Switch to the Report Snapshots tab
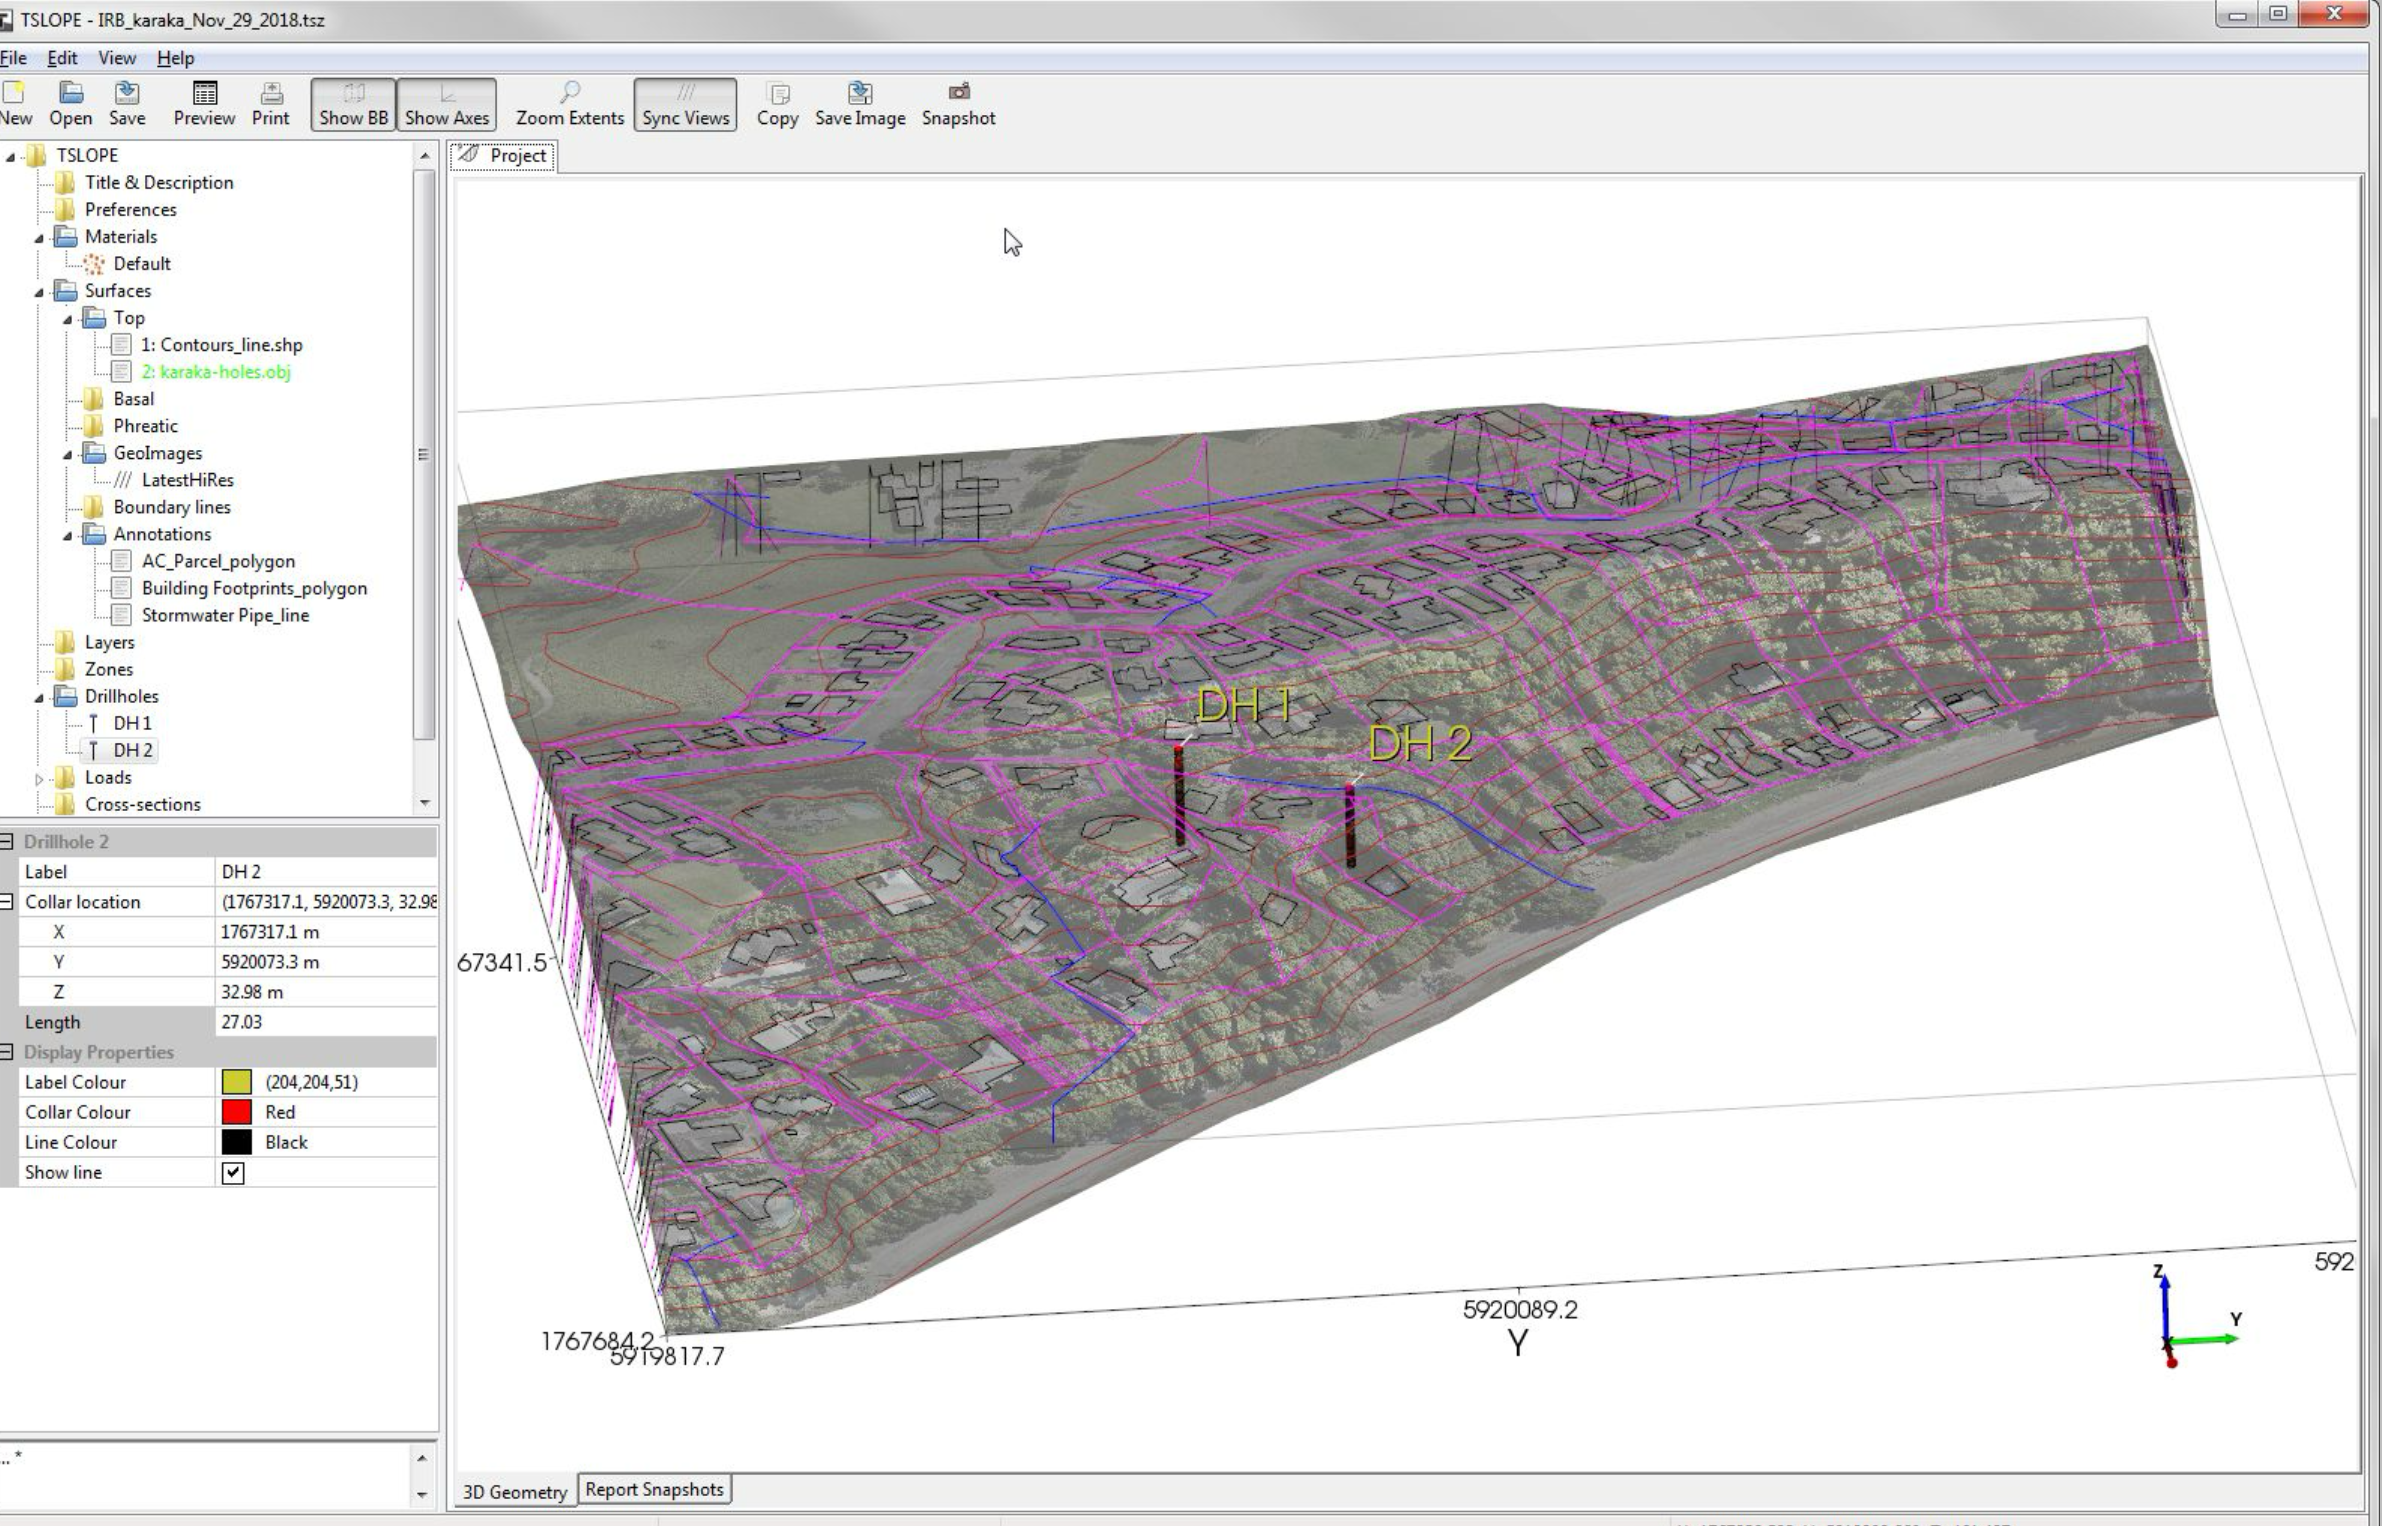 point(655,1489)
